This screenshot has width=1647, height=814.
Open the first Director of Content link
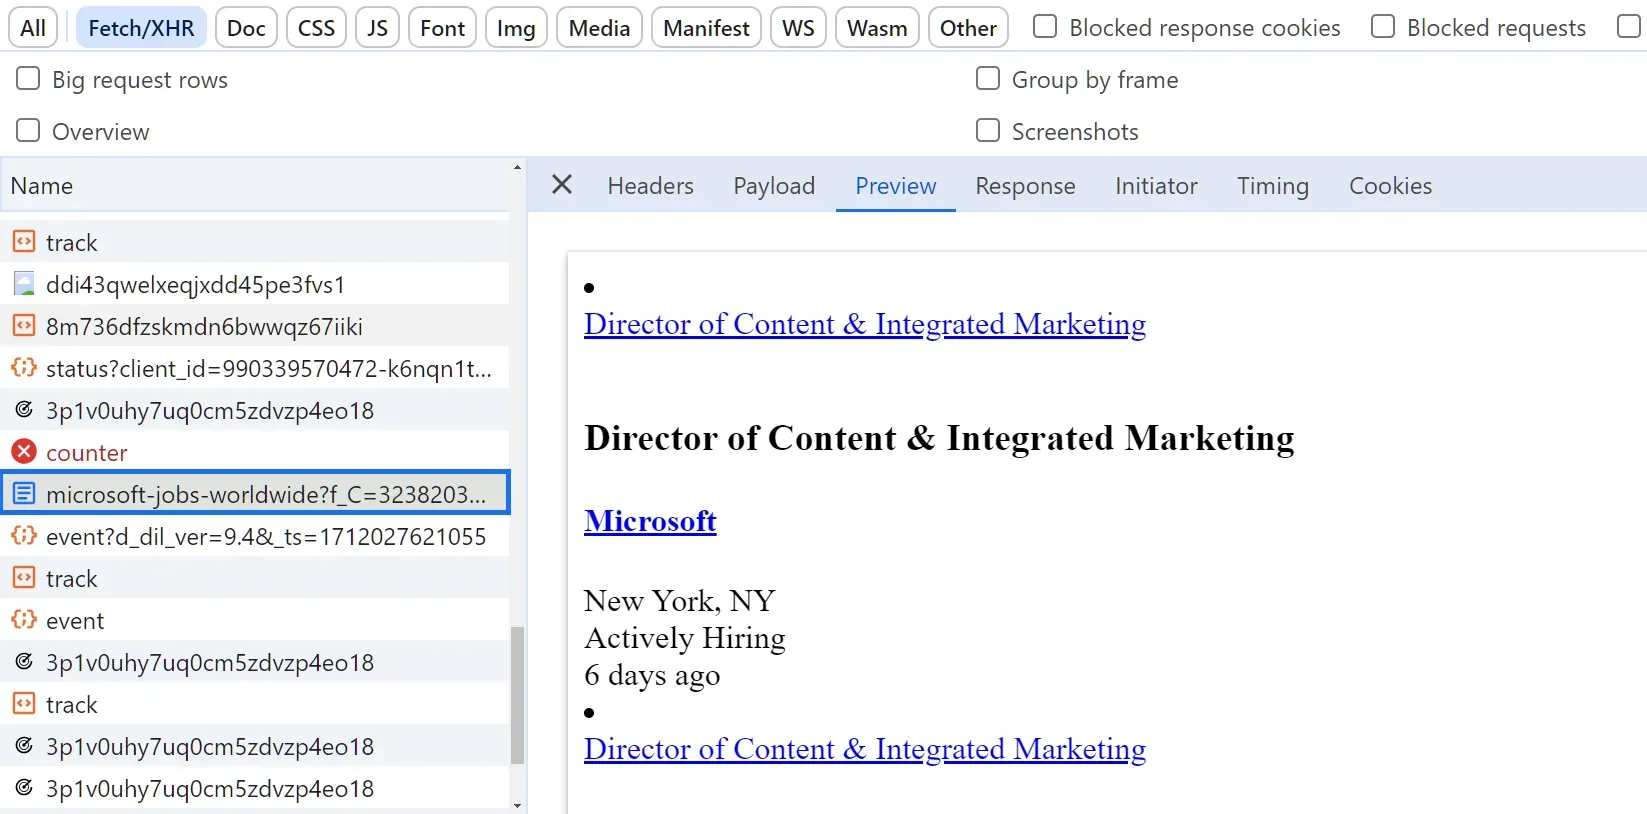865,324
